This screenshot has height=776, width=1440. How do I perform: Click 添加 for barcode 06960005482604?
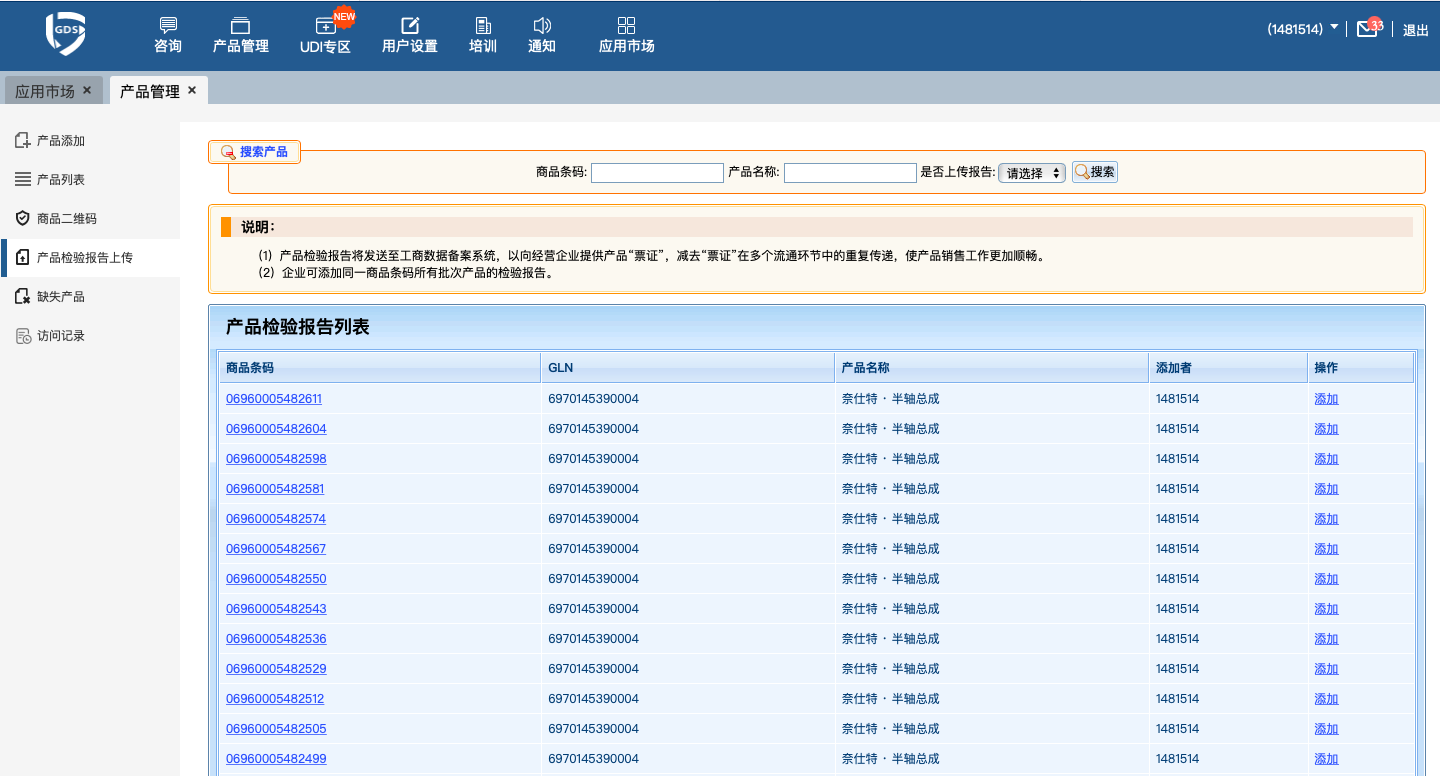point(1326,429)
